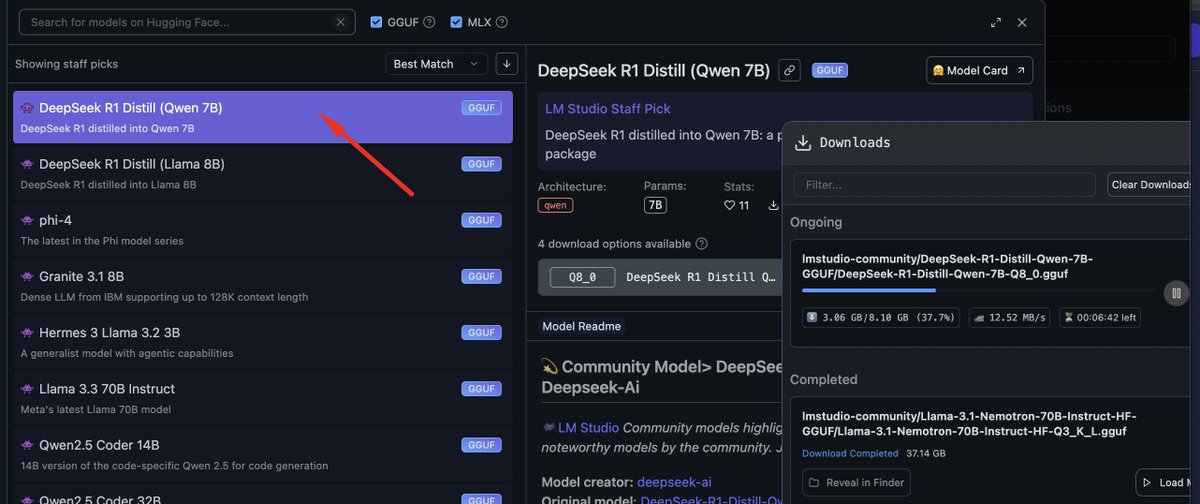The width and height of the screenshot is (1200, 504).
Task: Click the DeepSeek Llama 8B row GGUF badge
Action: pyautogui.click(x=481, y=164)
